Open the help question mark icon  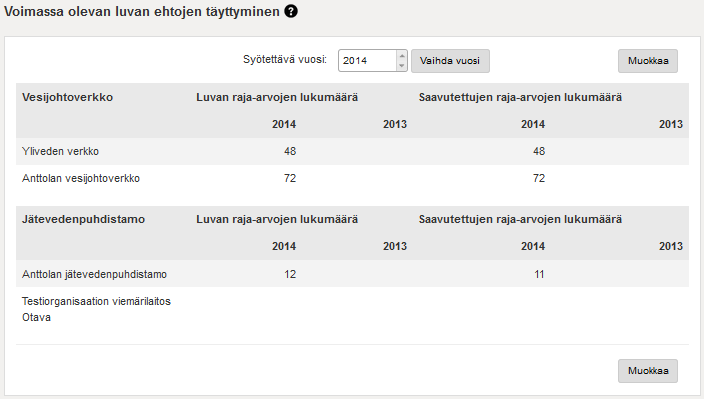pos(291,11)
